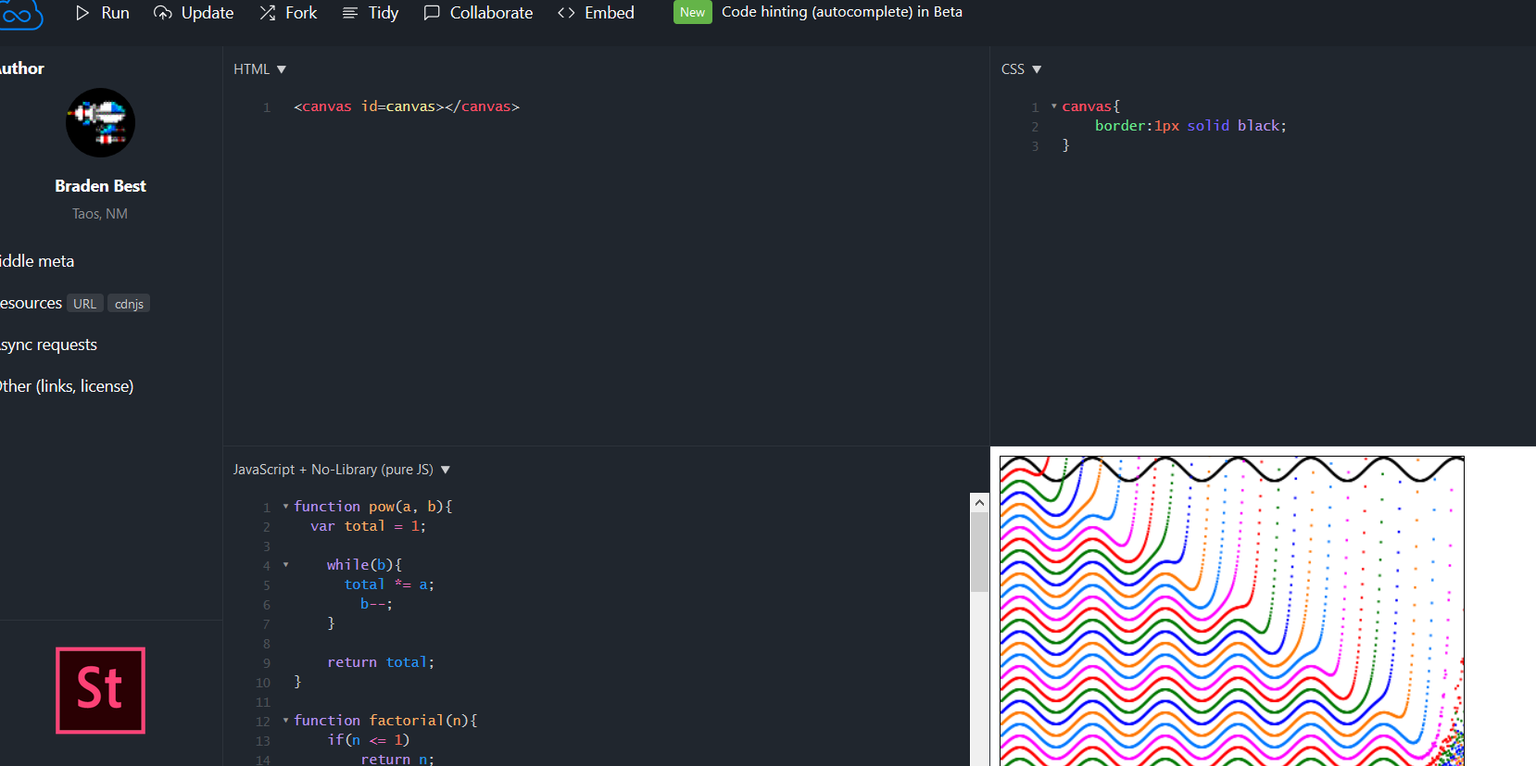Click the Collaborate label

pos(491,13)
